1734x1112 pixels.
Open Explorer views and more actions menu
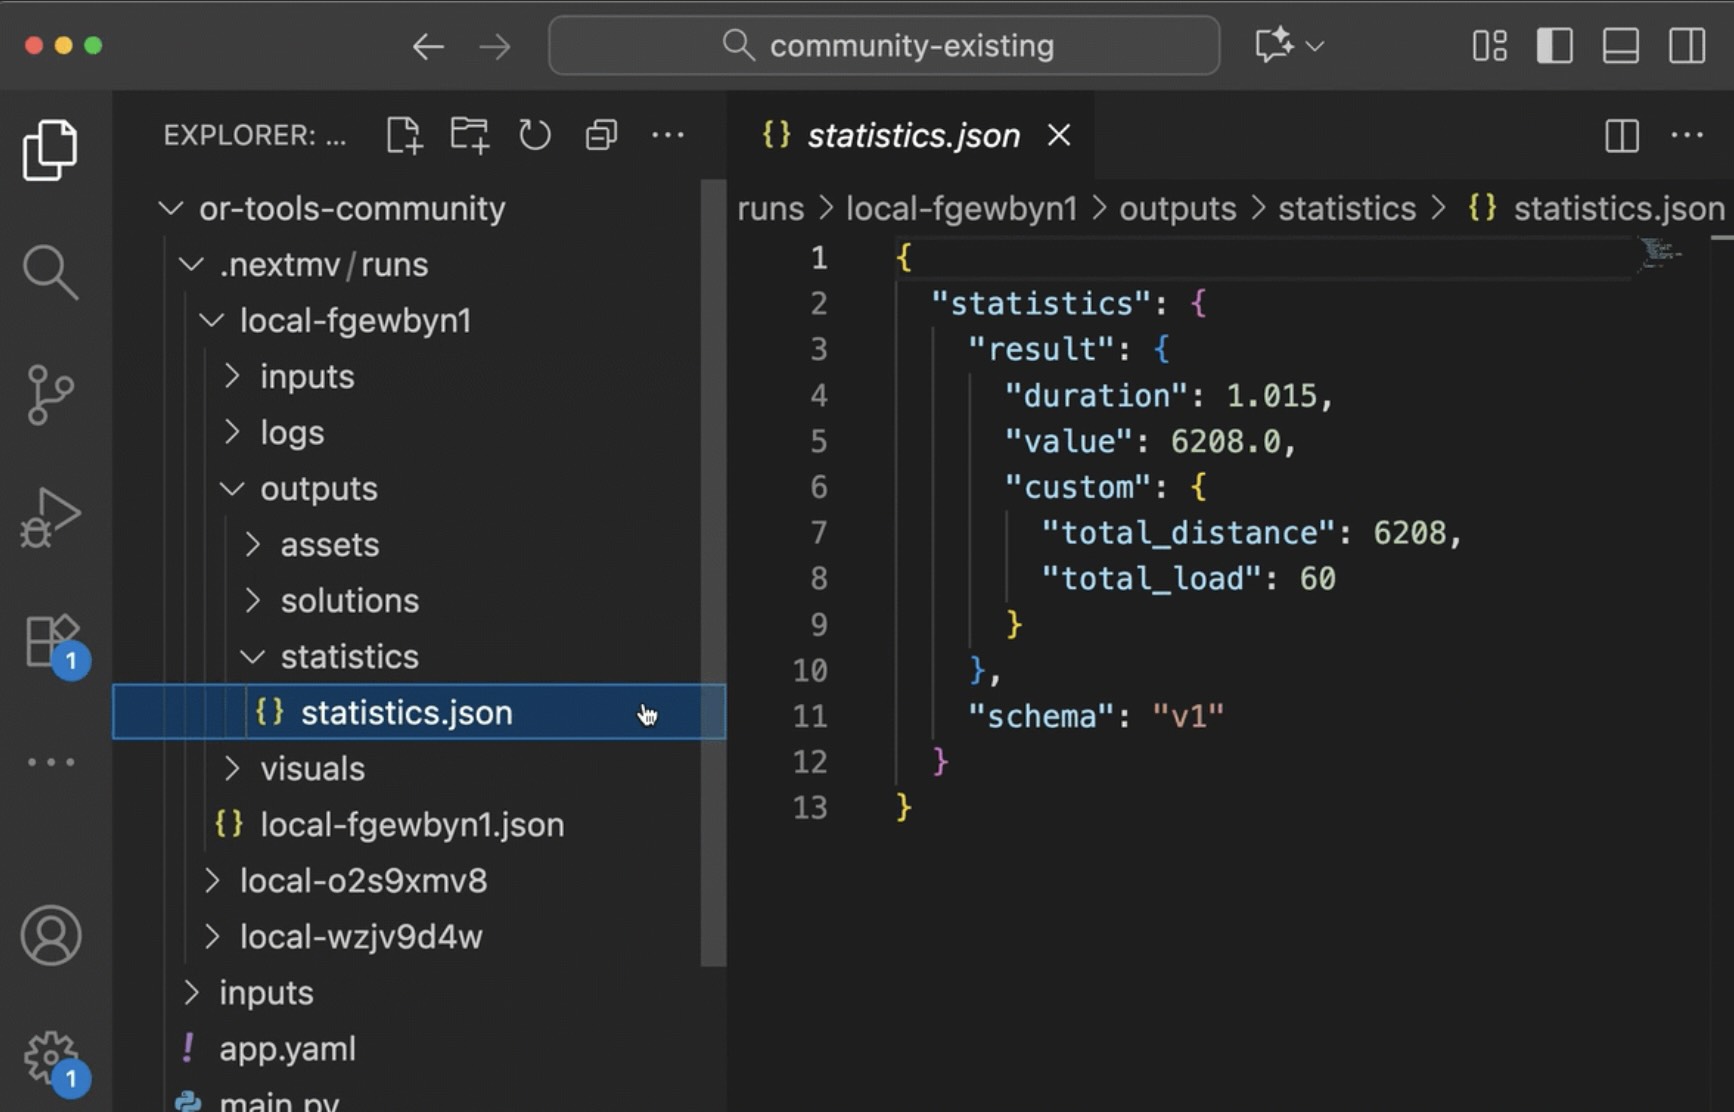[667, 135]
